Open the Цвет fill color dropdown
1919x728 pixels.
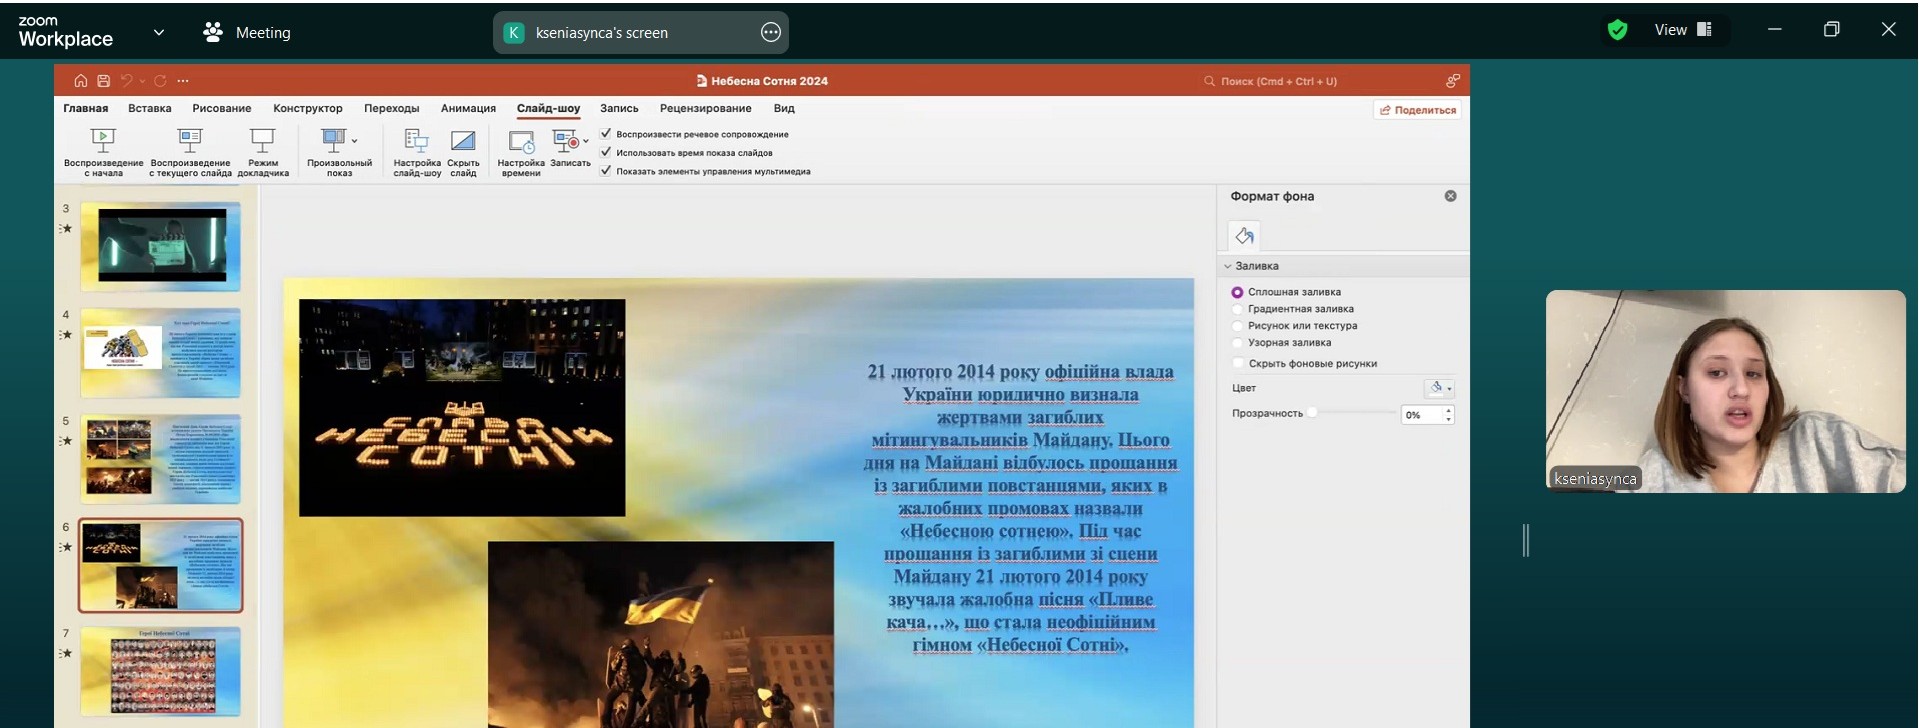pyautogui.click(x=1439, y=388)
